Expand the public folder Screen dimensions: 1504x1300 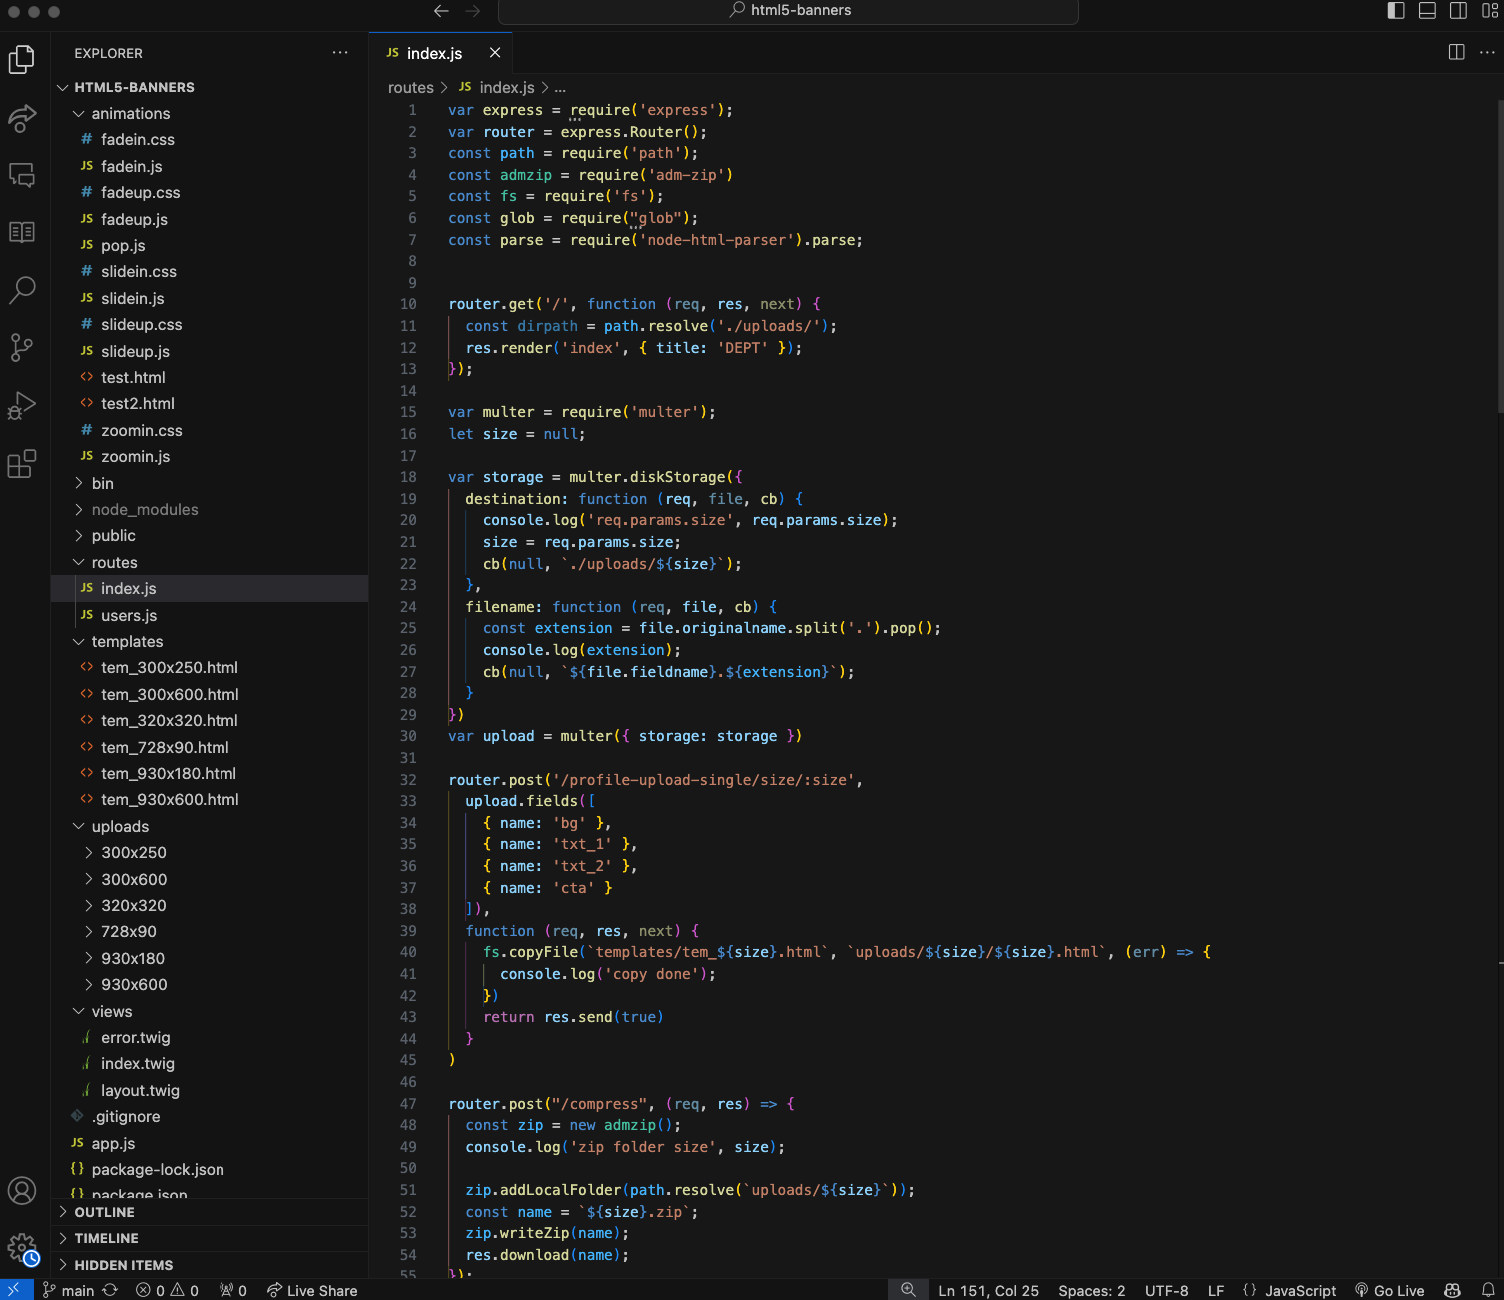tap(210, 535)
